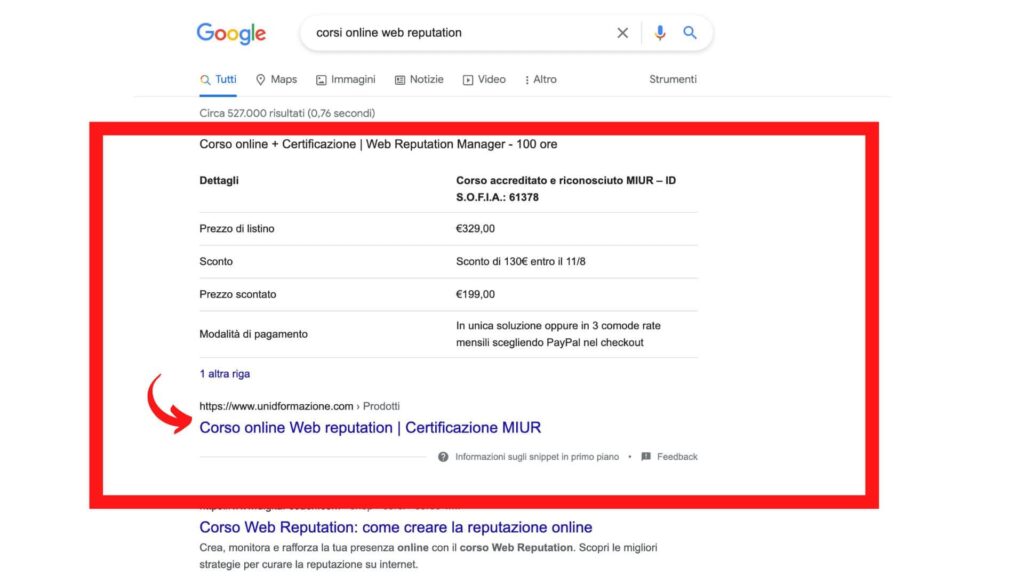Select the '€329,00' list price cell
1024x576 pixels.
(x=475, y=229)
